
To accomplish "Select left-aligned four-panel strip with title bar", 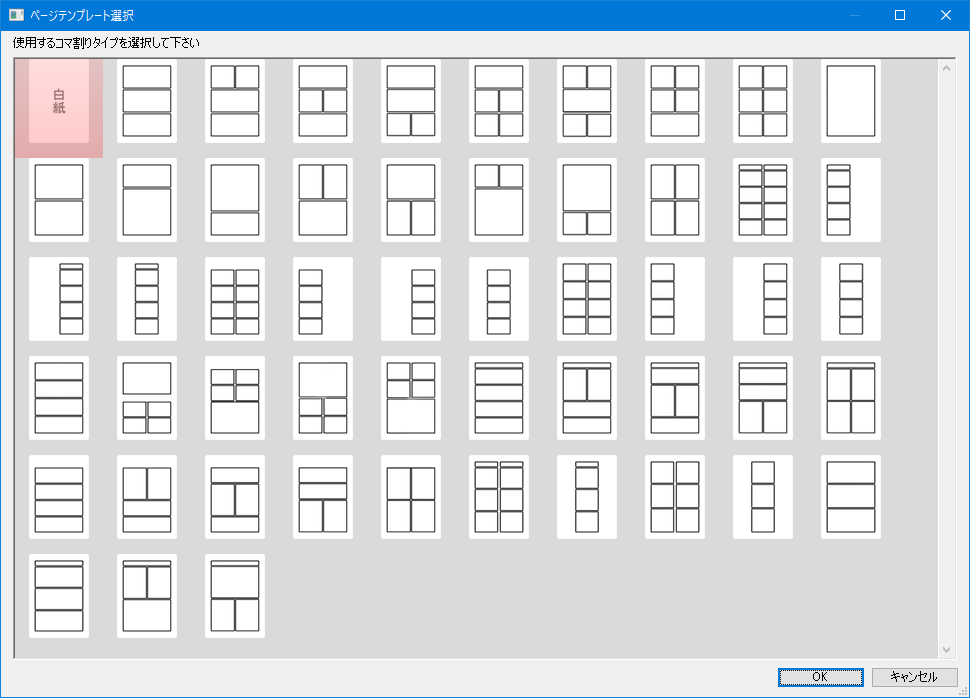I will pos(851,200).
